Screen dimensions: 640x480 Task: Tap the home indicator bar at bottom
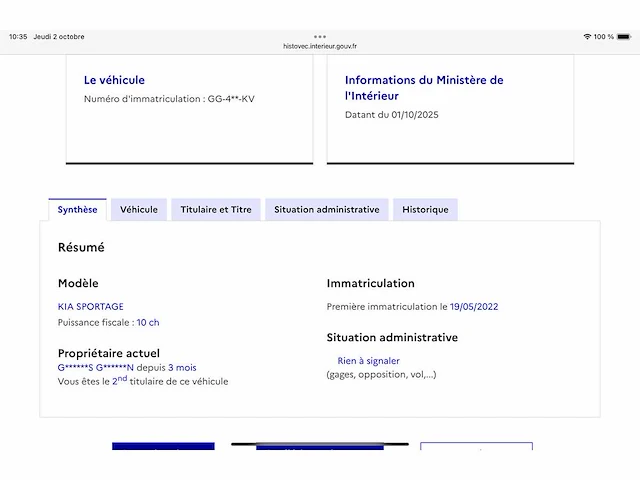tap(320, 444)
